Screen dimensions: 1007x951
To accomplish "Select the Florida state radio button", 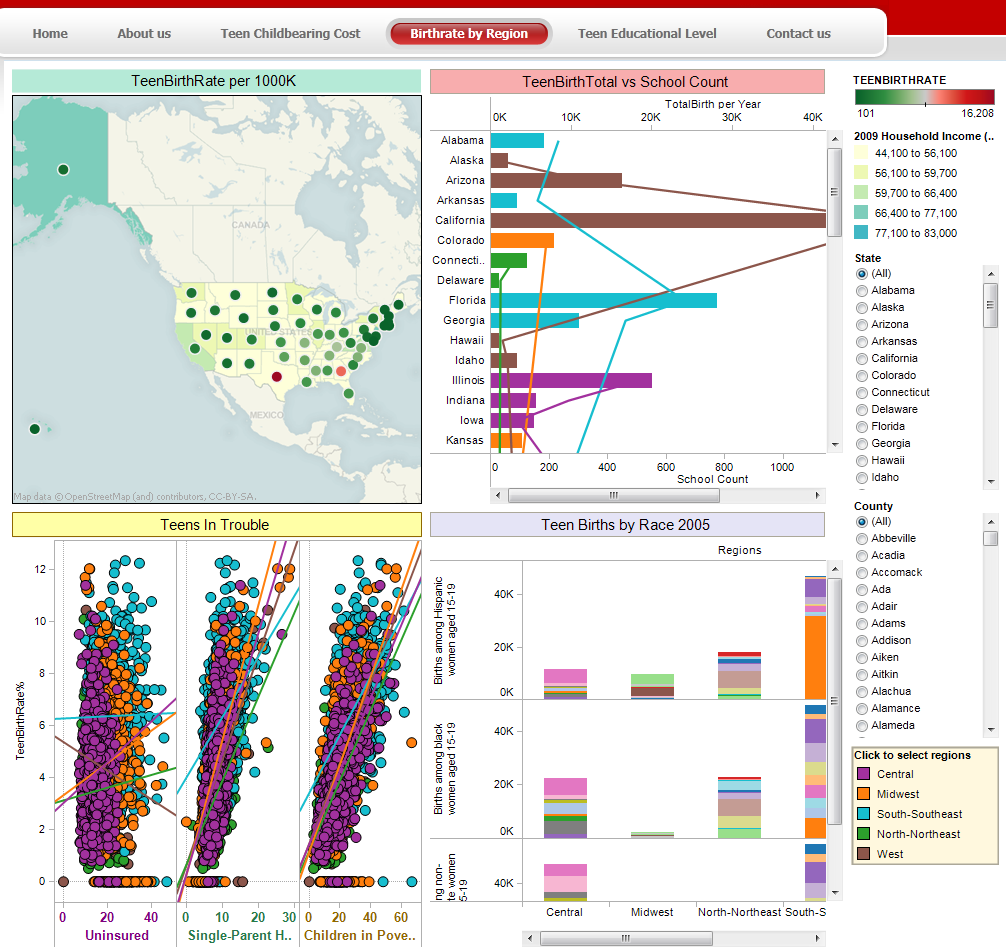I will [862, 426].
